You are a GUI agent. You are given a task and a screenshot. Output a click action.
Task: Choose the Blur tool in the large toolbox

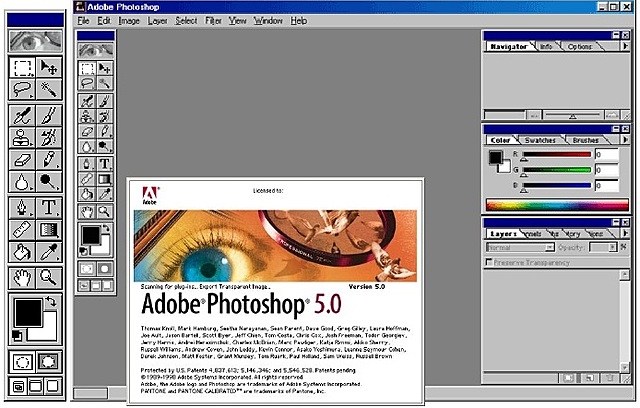tap(22, 182)
